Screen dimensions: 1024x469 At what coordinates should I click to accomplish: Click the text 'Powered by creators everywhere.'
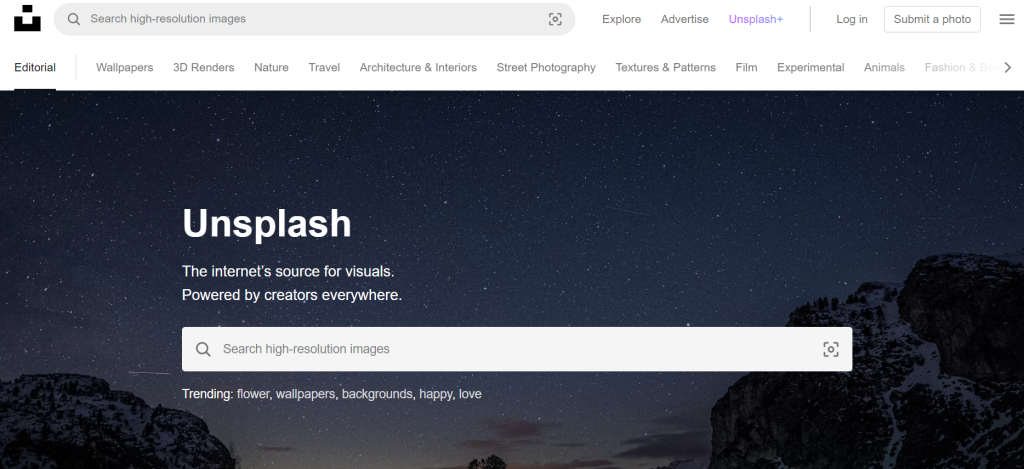tap(292, 295)
